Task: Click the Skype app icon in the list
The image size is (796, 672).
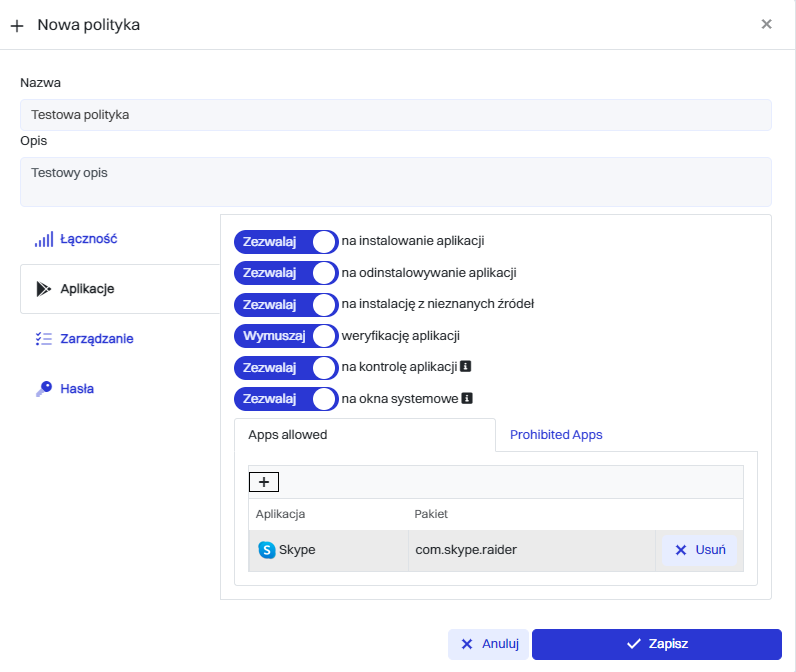Action: 267,550
